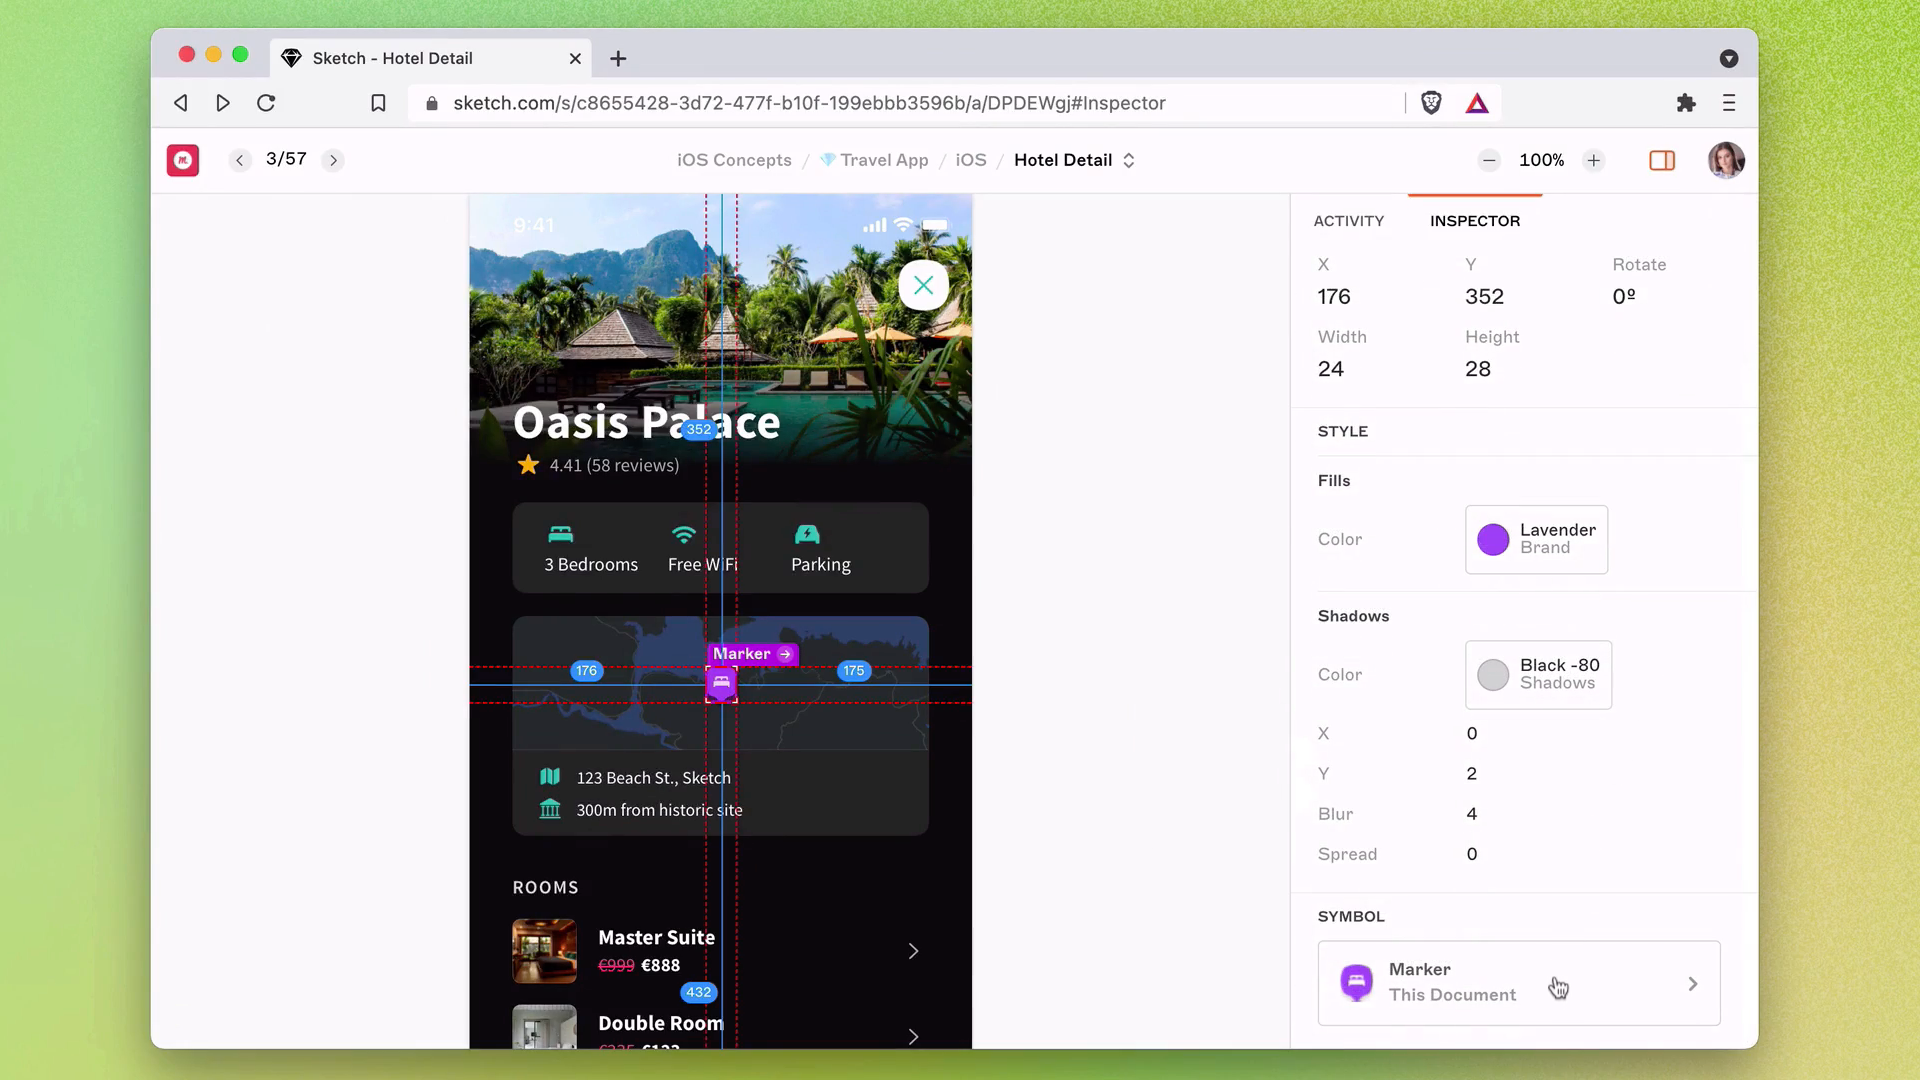Click the bookmark icon in address bar
1920x1080 pixels.
tap(378, 103)
